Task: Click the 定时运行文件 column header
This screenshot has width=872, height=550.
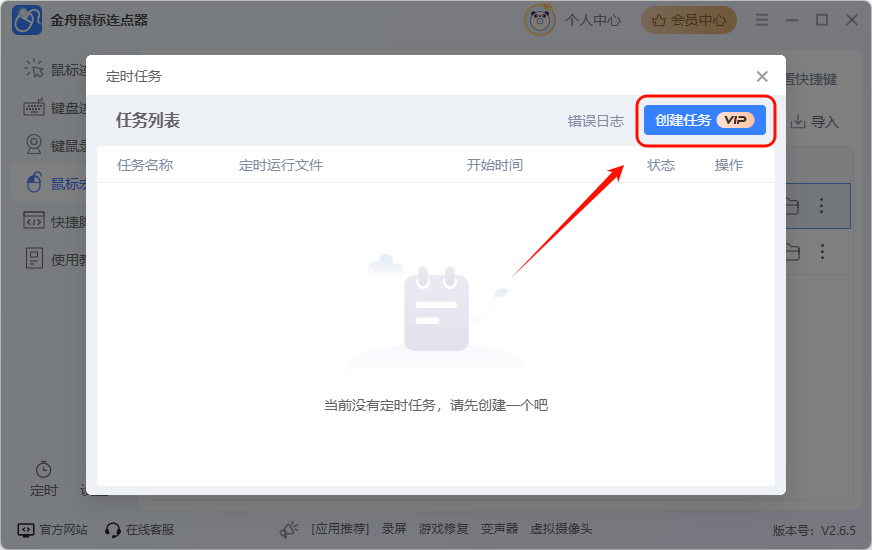Action: coord(281,165)
